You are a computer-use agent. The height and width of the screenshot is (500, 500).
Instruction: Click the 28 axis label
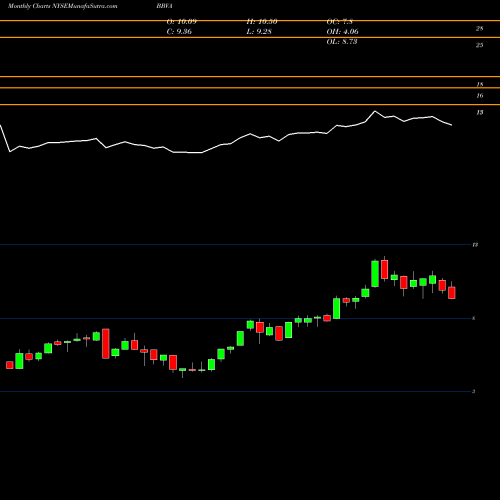pyautogui.click(x=479, y=29)
